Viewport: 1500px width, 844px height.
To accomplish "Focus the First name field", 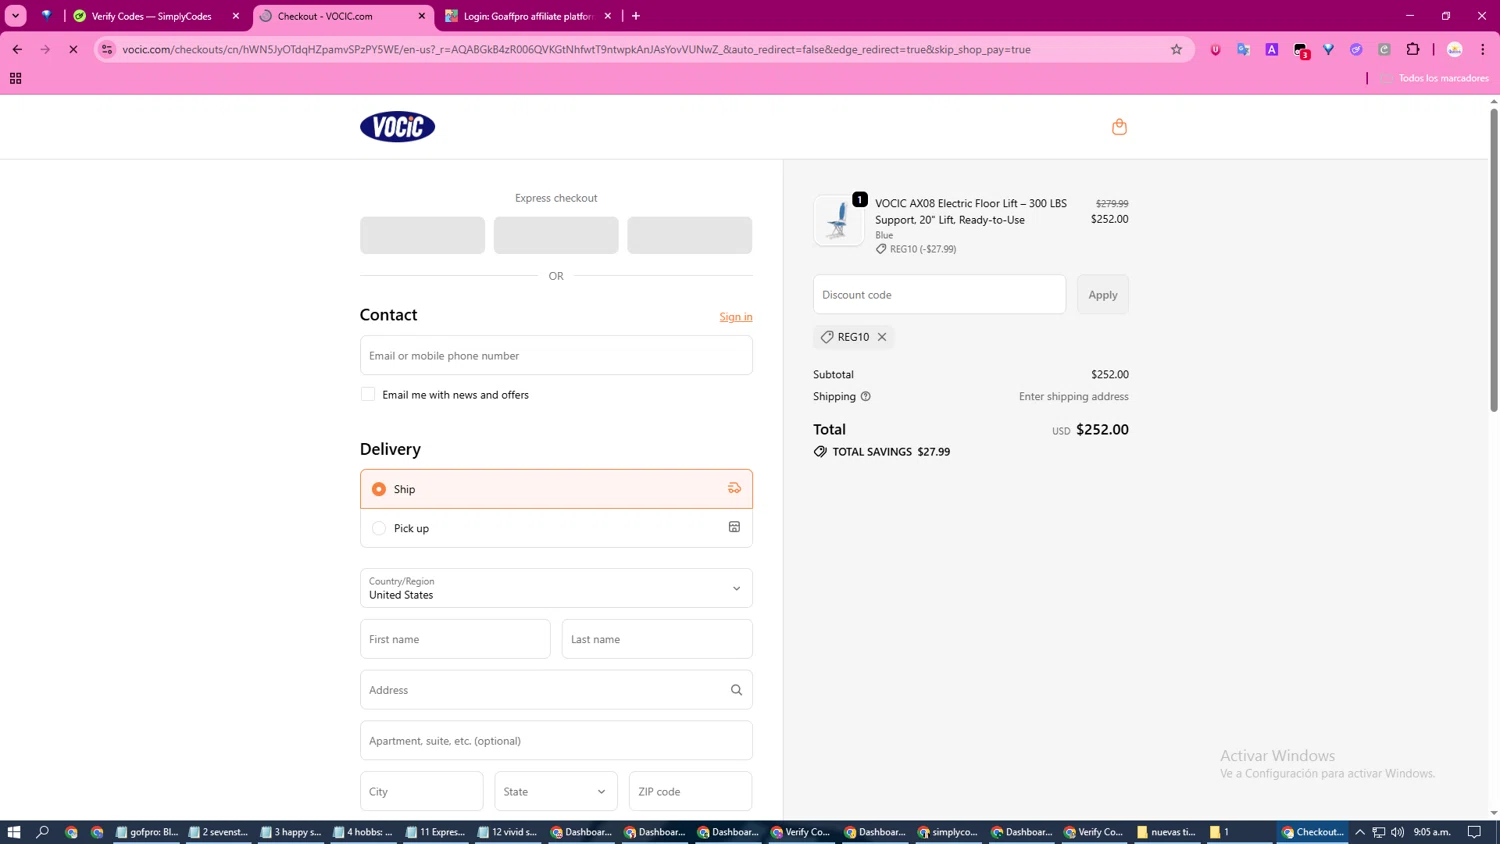I will (455, 639).
